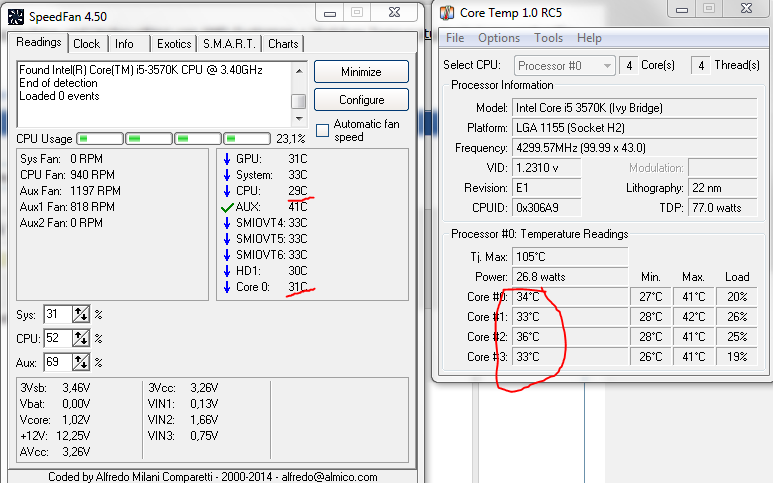Open the File menu in Core Temp
This screenshot has width=773, height=483.
point(455,38)
